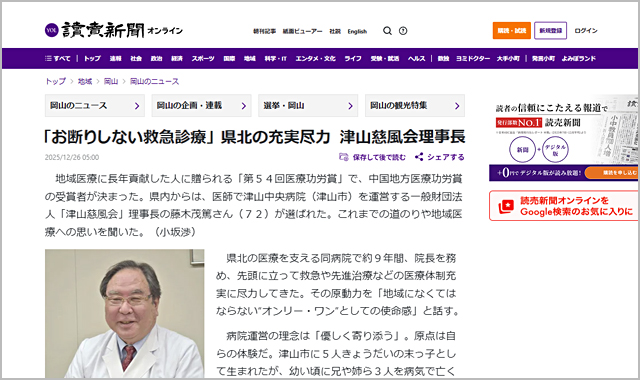Click the デジタル版 circle in the ad

555,149
